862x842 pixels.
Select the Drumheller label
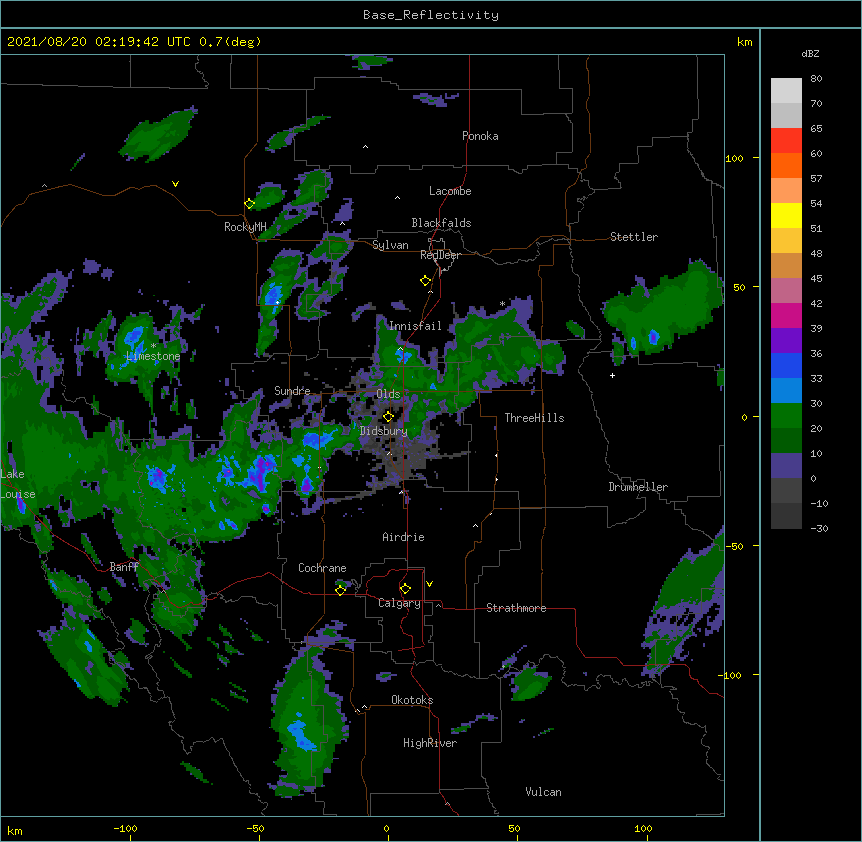click(x=638, y=487)
